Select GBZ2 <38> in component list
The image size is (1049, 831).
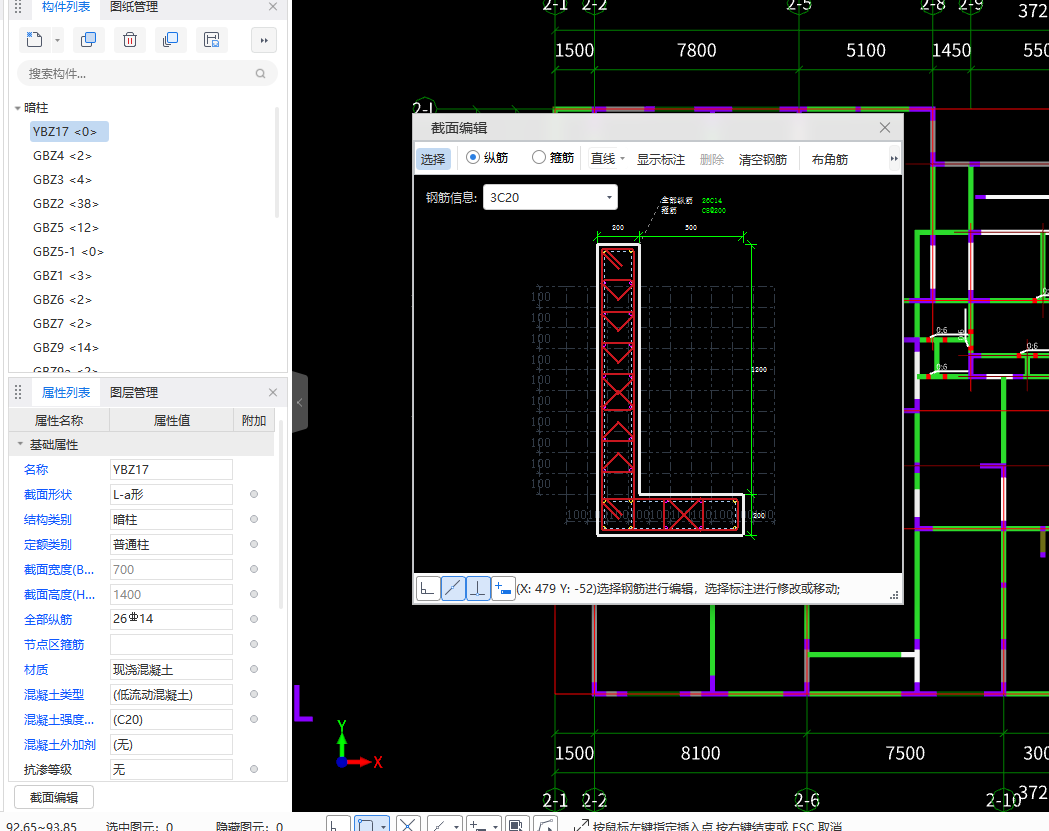tap(66, 204)
